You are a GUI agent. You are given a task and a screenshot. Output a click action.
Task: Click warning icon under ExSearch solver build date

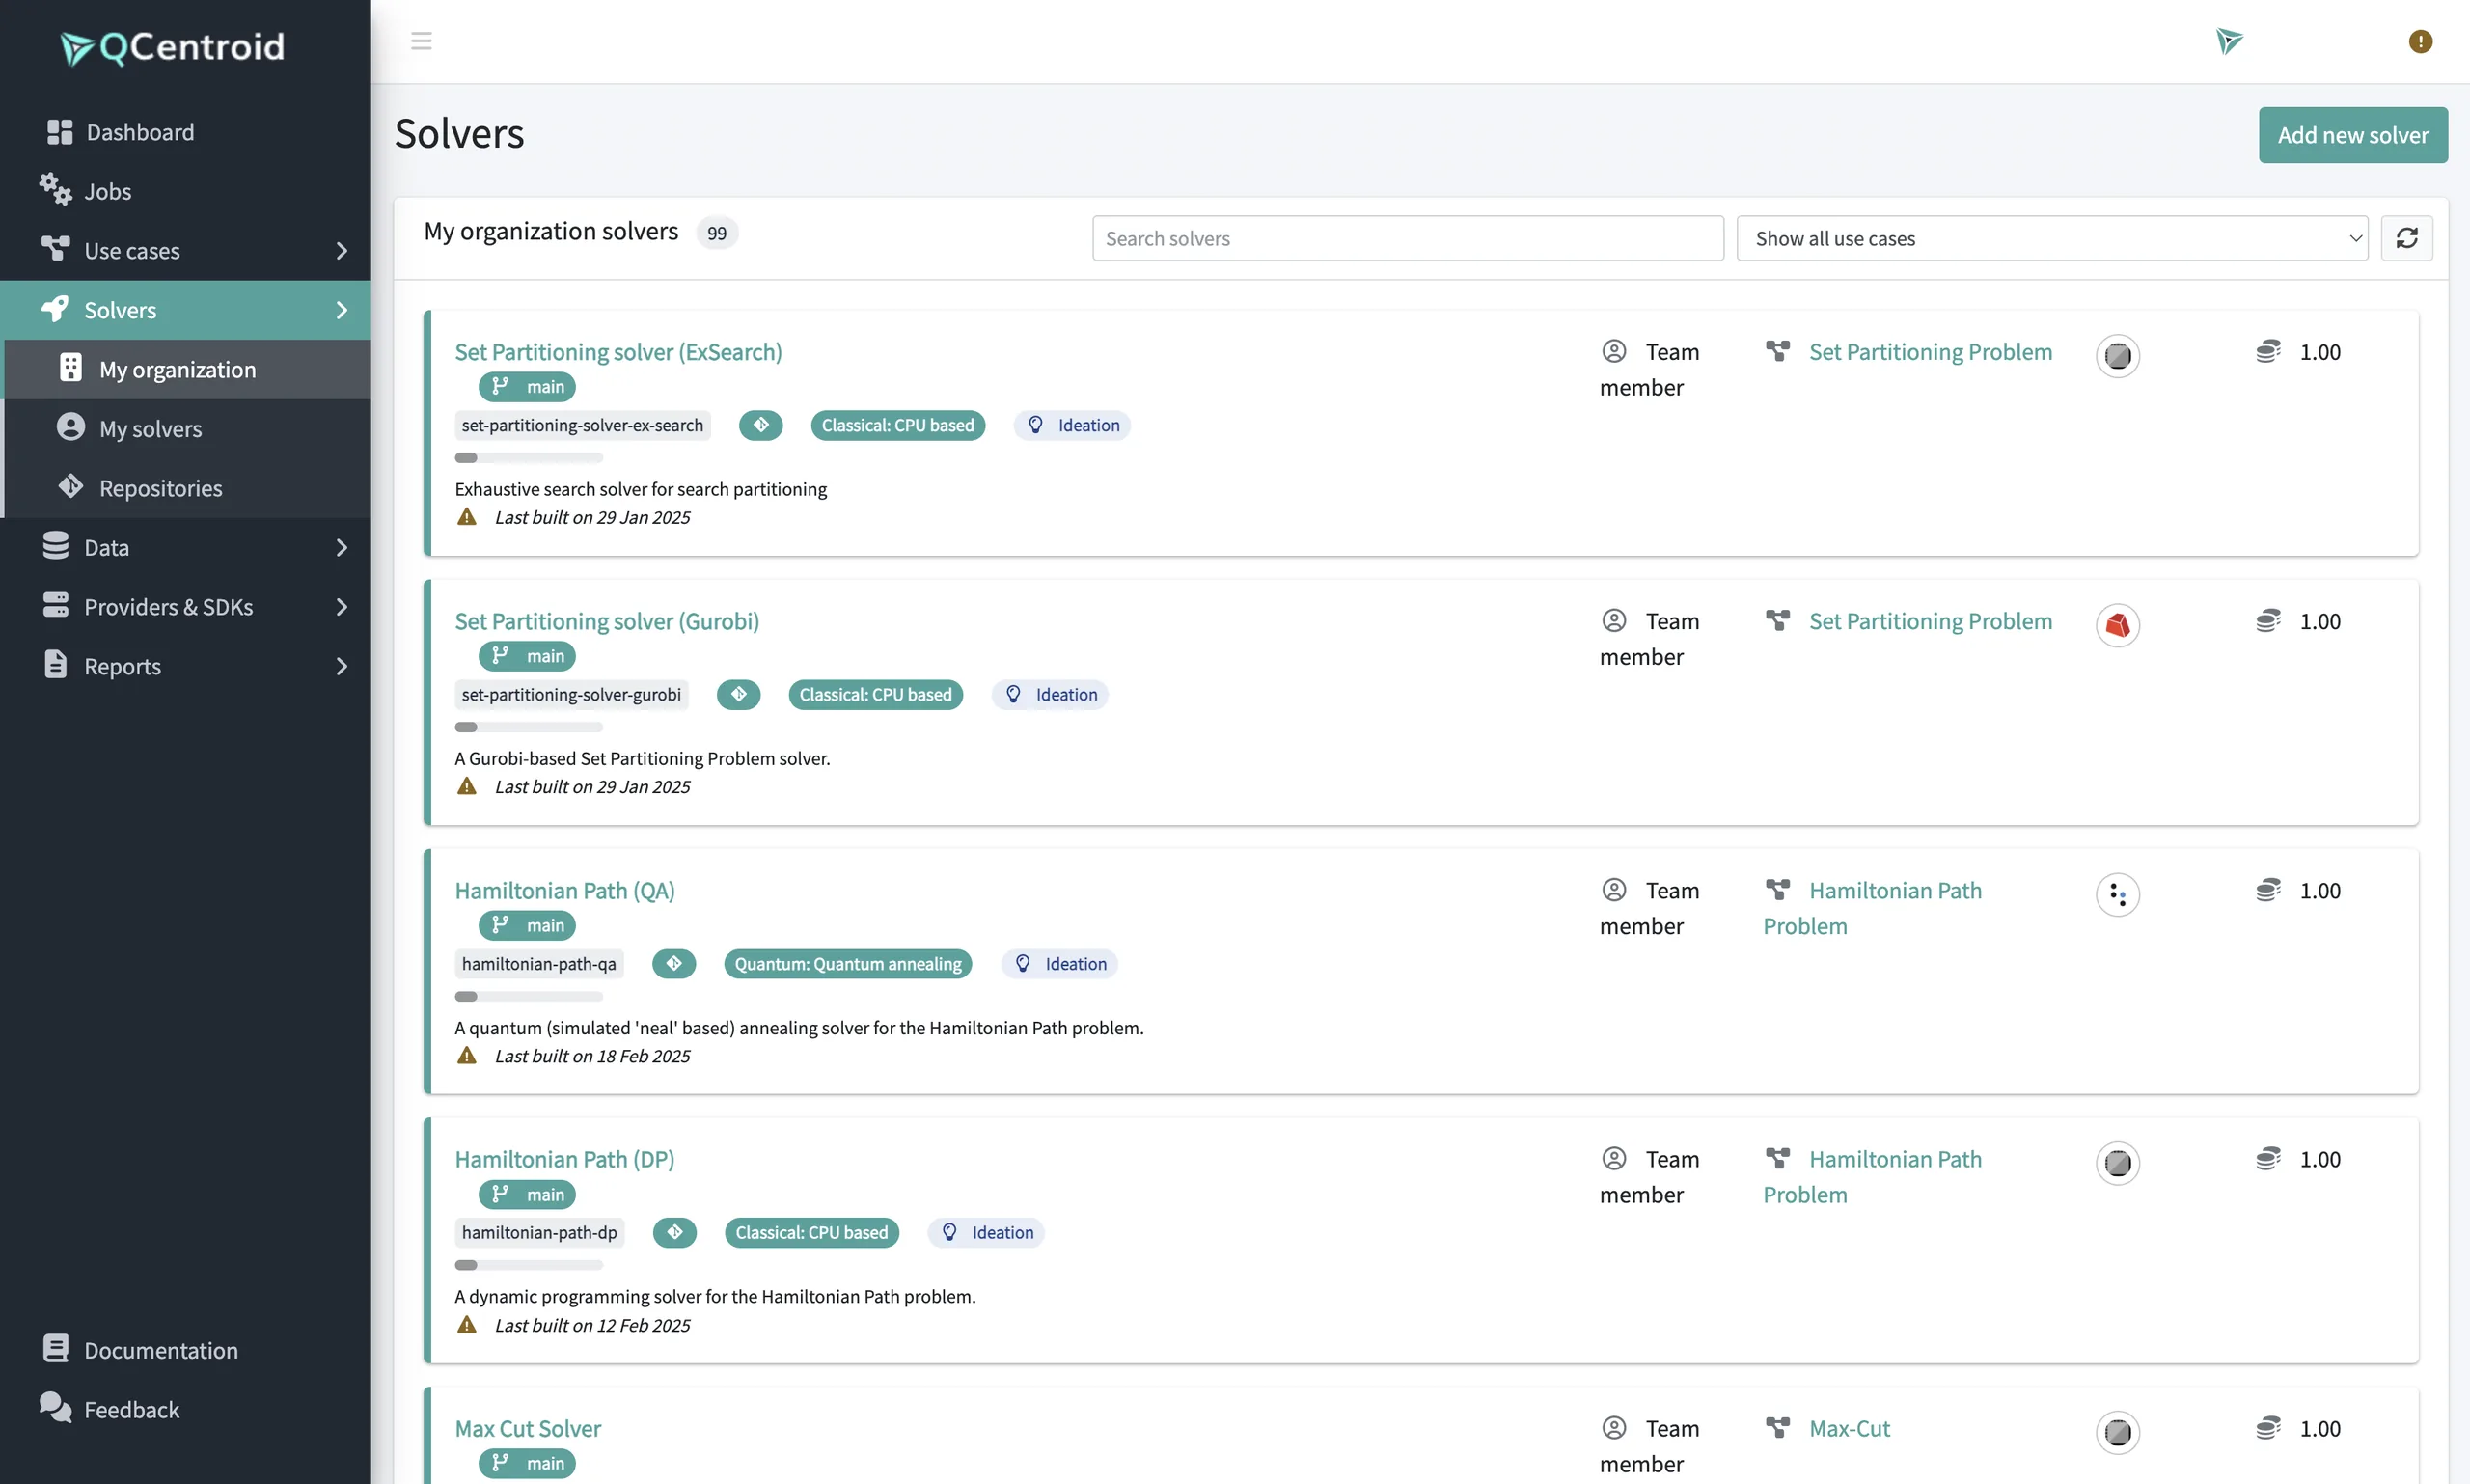point(467,517)
